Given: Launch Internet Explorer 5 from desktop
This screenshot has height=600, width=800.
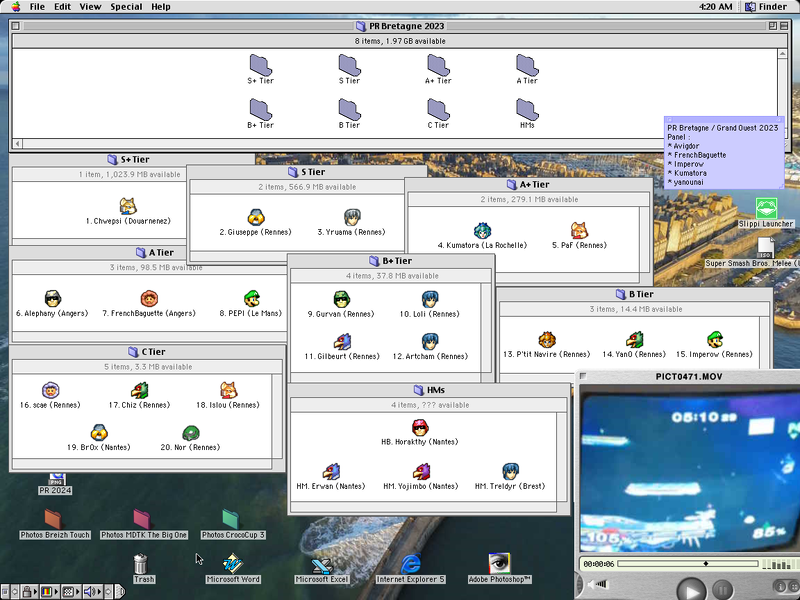Looking at the screenshot, I should point(410,564).
